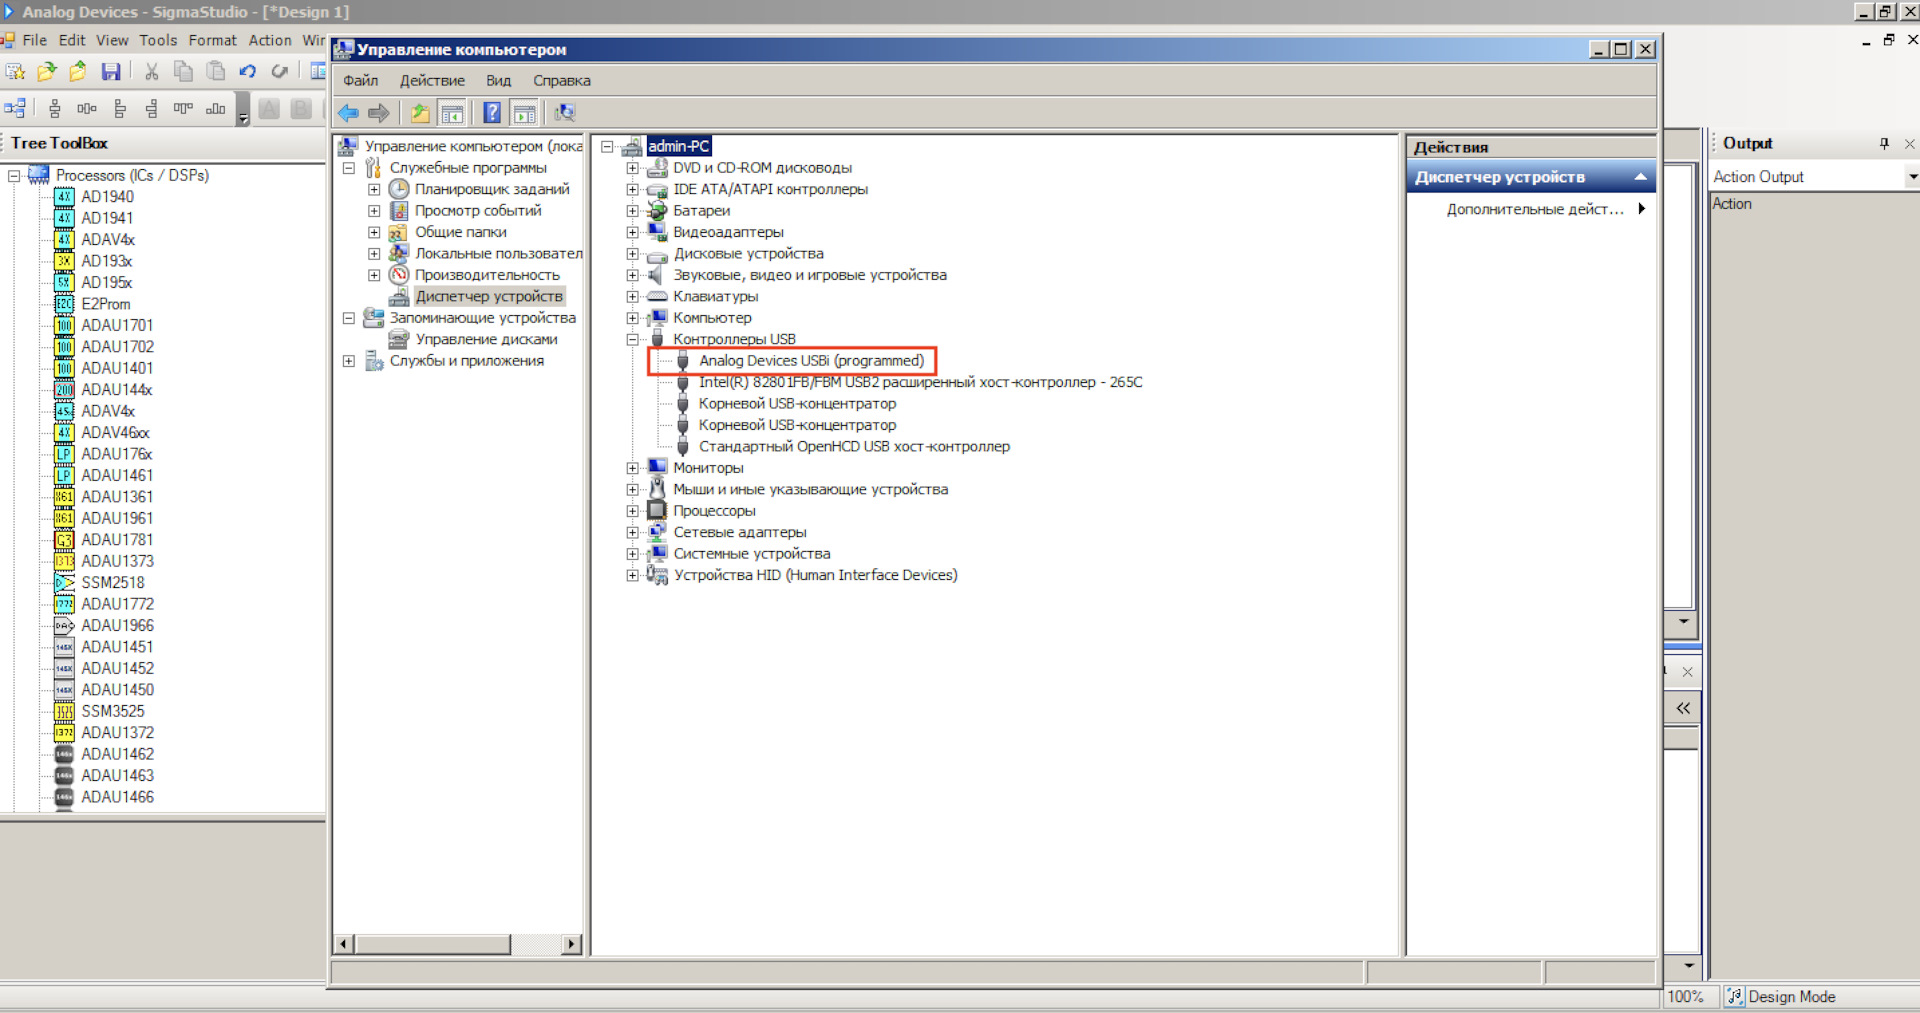Click the Undo arrow icon

click(x=247, y=71)
